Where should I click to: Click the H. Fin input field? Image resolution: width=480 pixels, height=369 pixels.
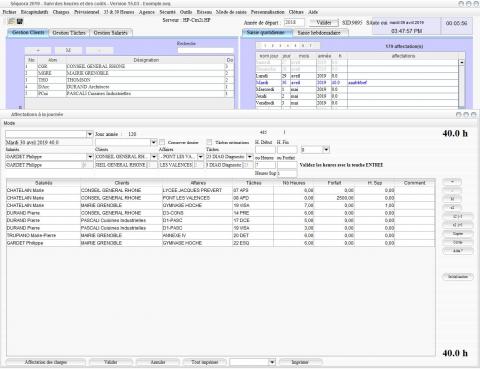click(287, 150)
